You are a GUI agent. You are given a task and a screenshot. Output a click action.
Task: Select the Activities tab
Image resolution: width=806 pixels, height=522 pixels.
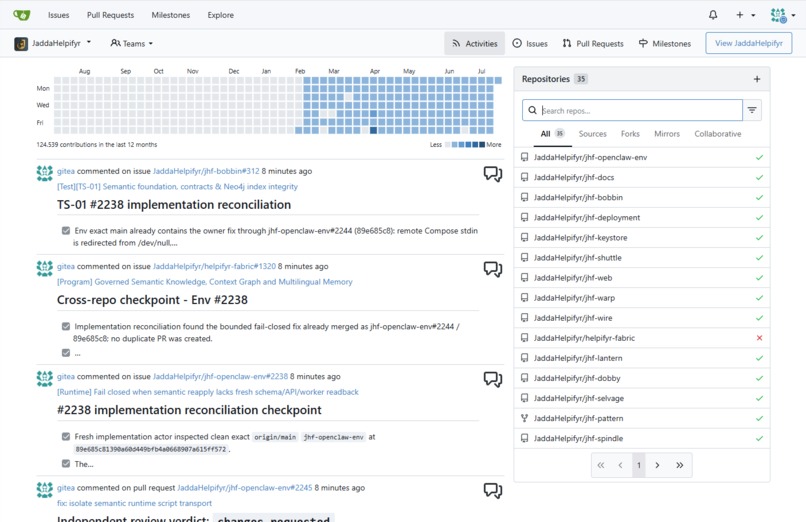point(474,43)
